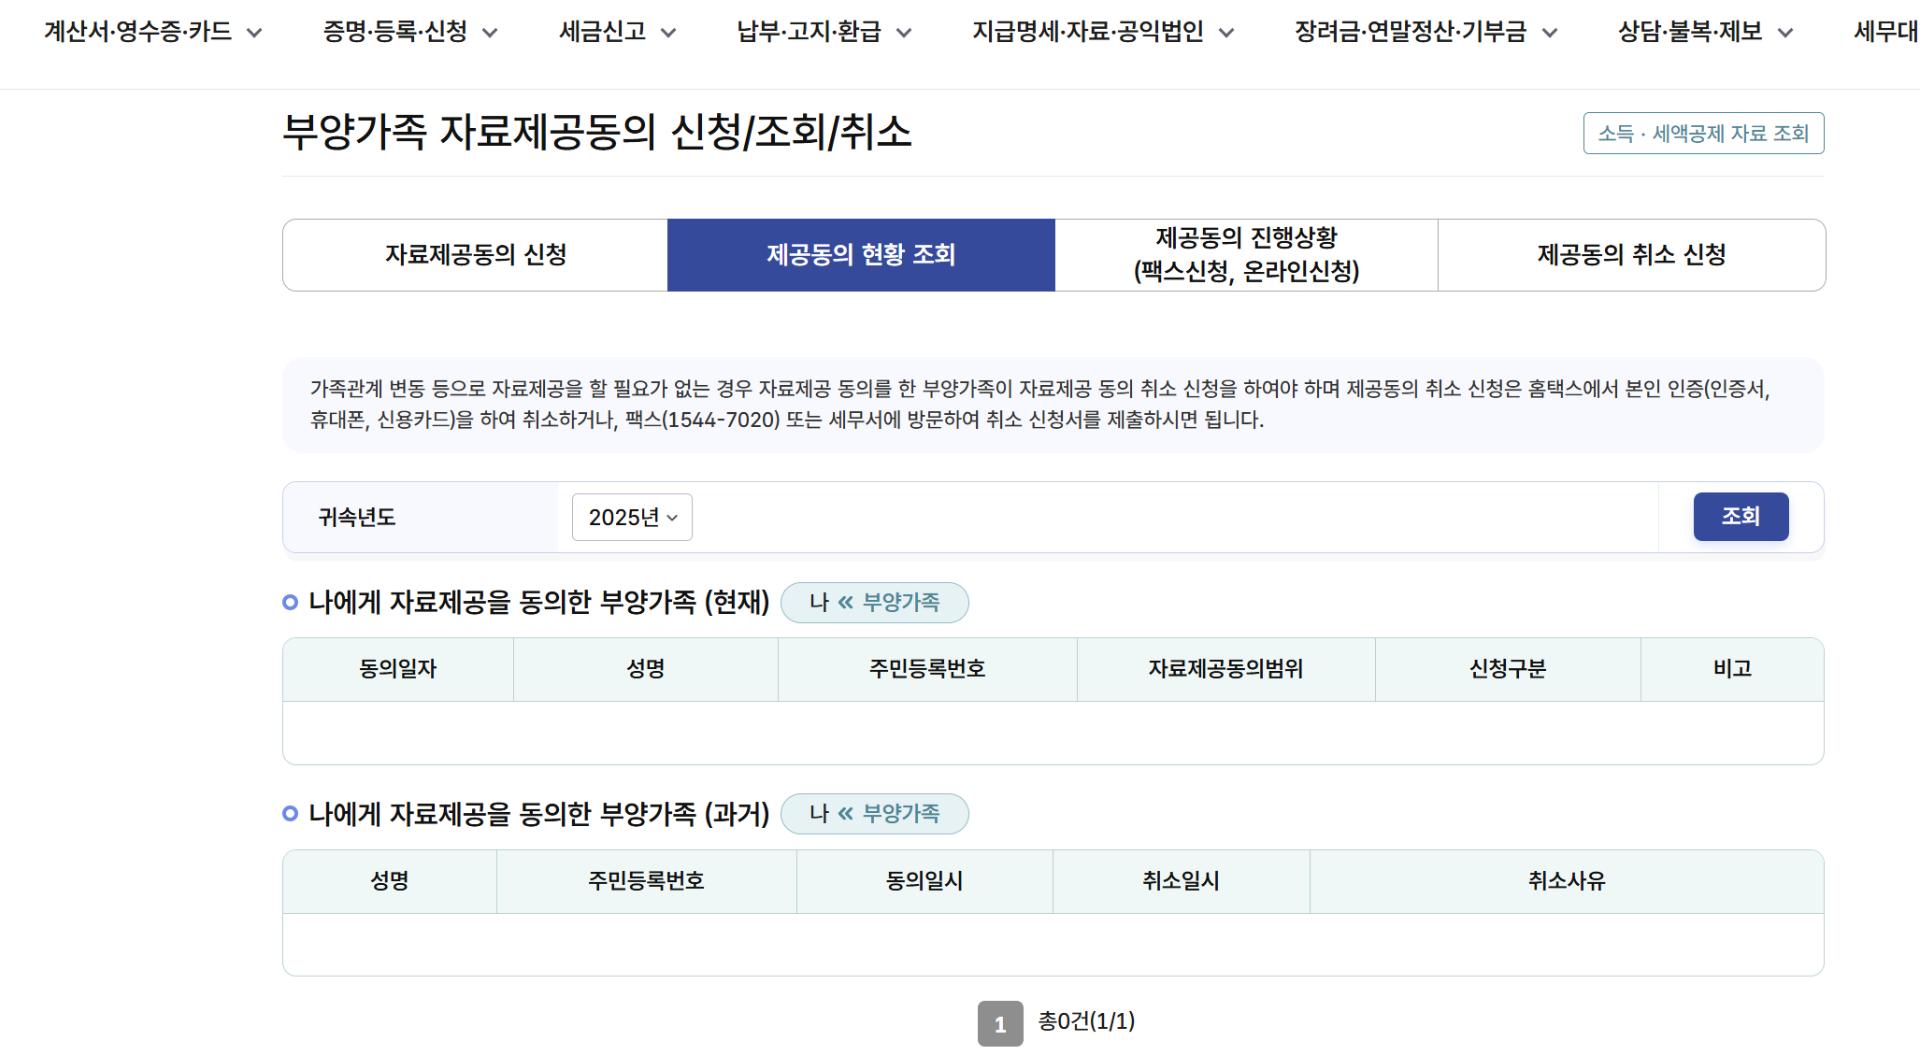Screen dimensions: 1920x1055
Task: Click the 취소사유 column header
Action: tap(1566, 881)
